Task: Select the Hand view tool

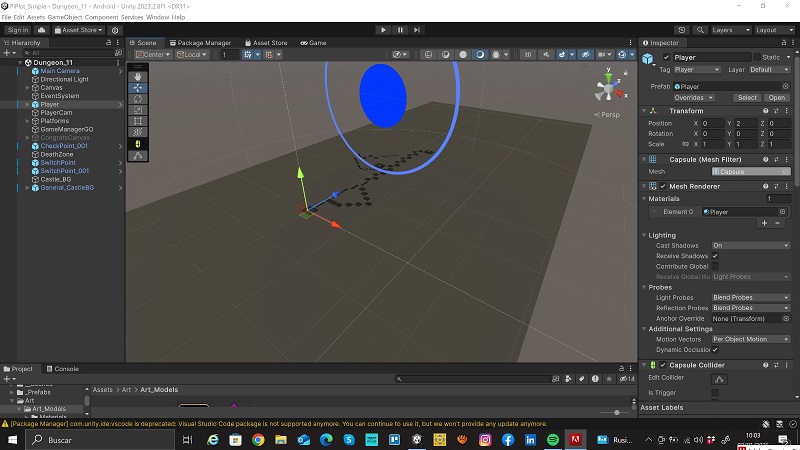Action: [138, 76]
